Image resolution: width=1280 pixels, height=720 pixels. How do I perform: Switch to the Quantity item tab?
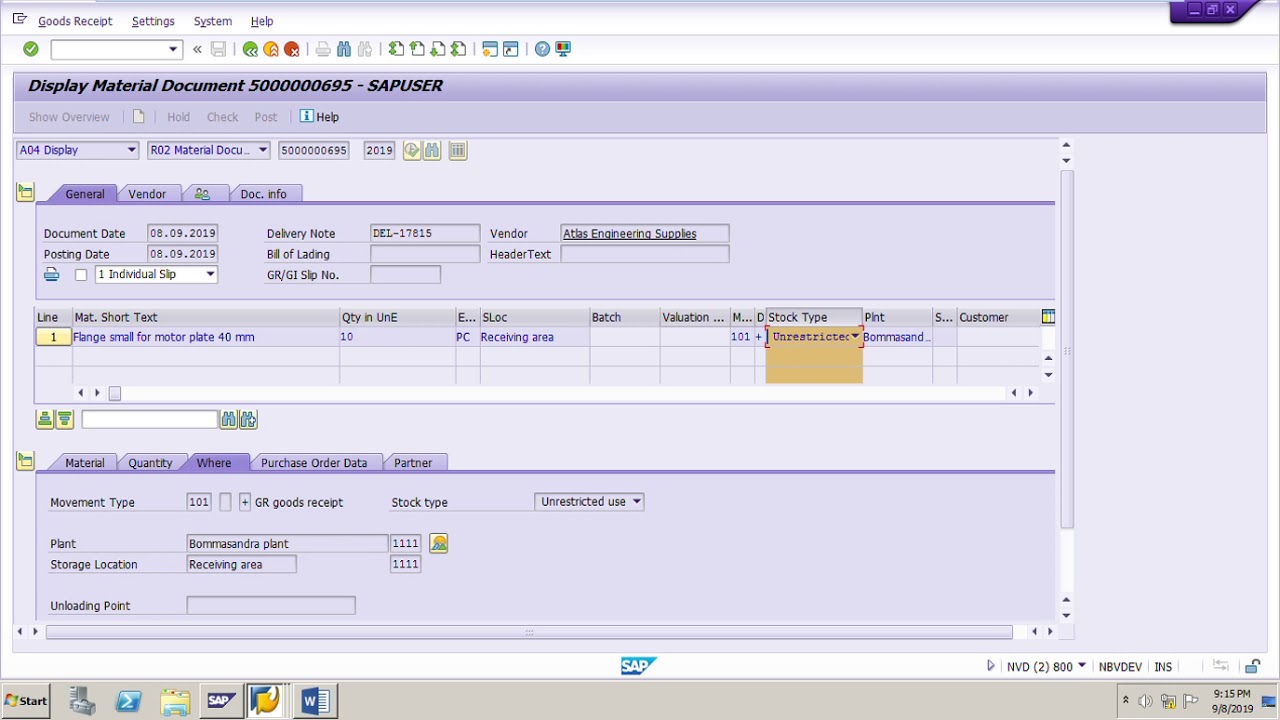(x=150, y=463)
